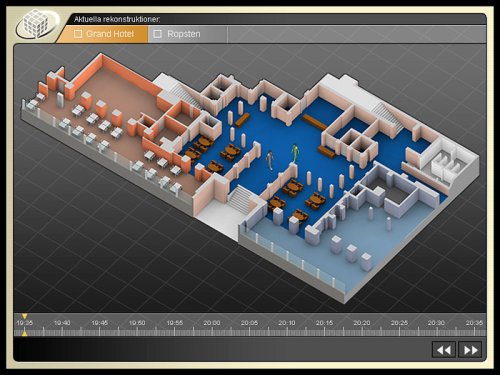Select the yellow marker below the timeline
Viewport: 500px width, 375px height.
pos(24,333)
